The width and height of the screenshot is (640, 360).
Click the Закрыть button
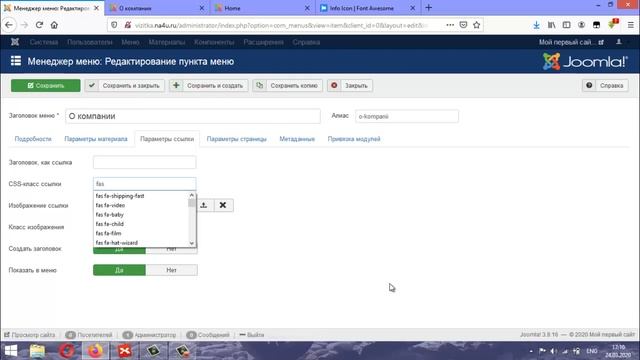click(x=350, y=86)
